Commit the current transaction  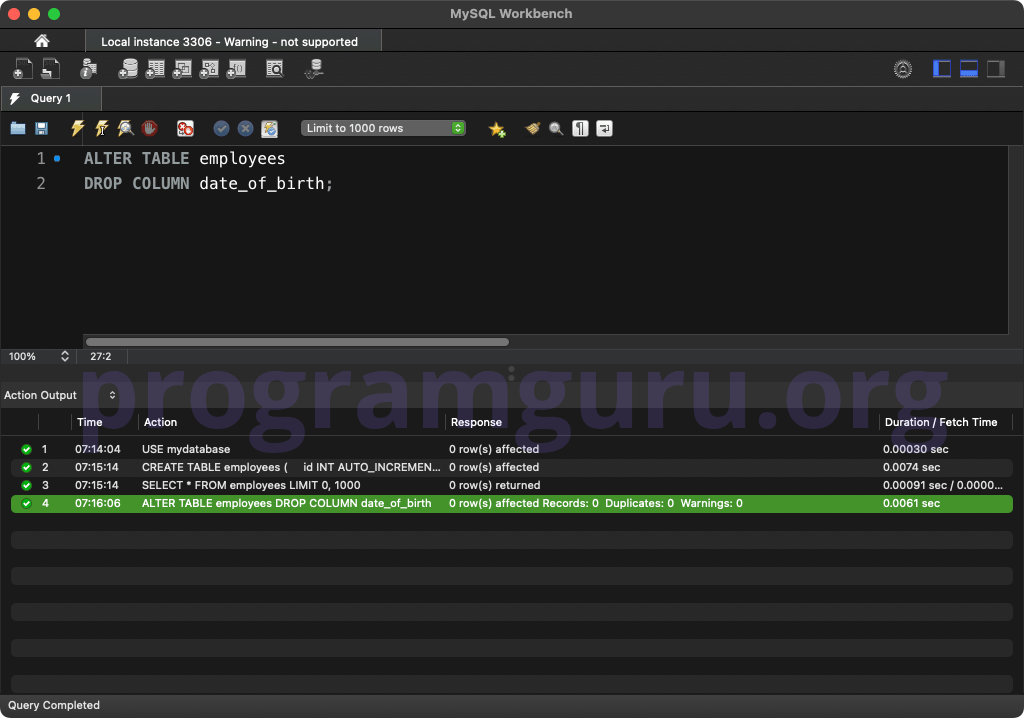coord(221,128)
